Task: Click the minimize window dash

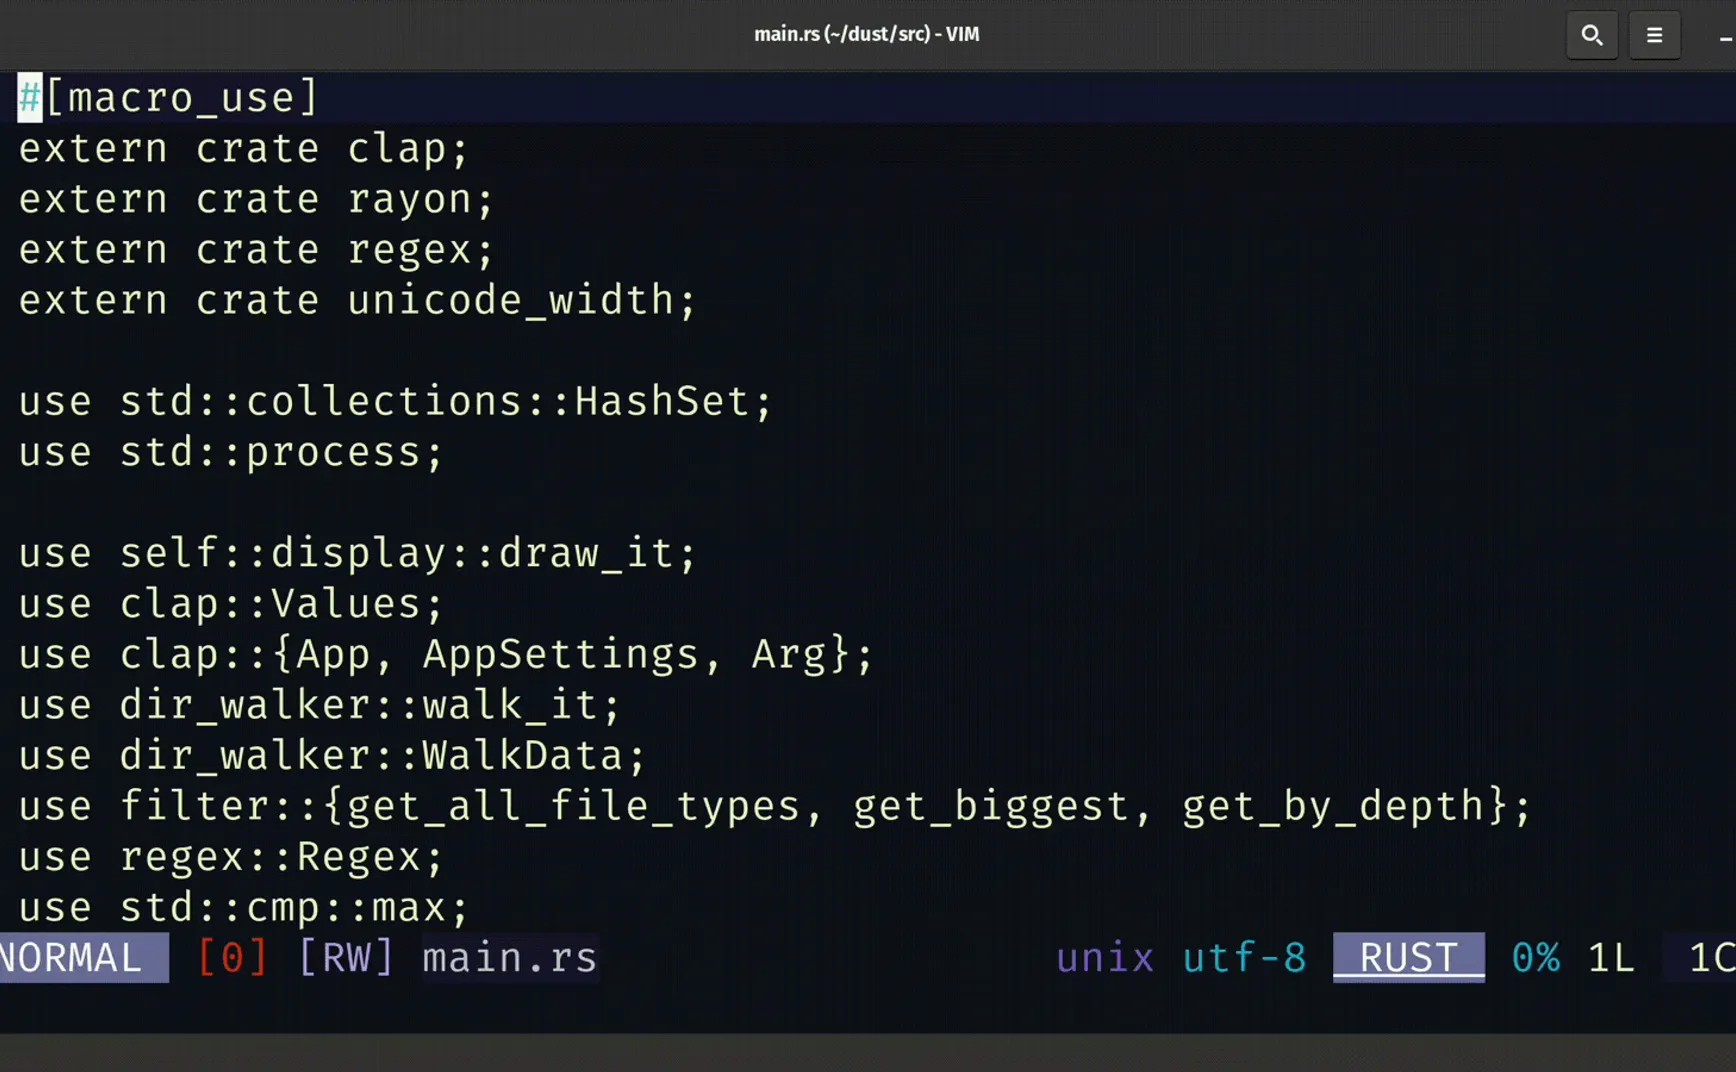Action: [x=1726, y=38]
